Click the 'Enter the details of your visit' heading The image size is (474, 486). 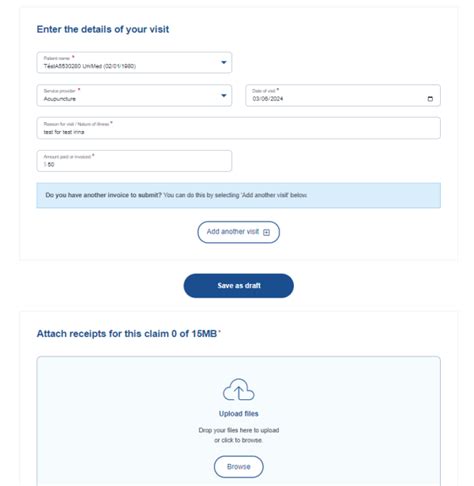click(103, 29)
